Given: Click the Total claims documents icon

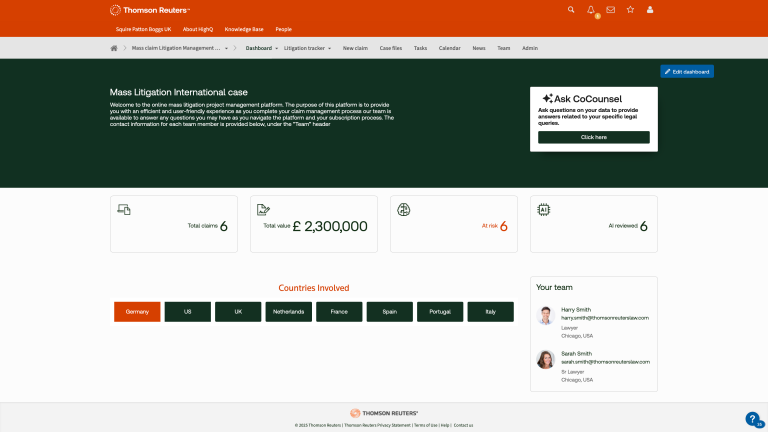Looking at the screenshot, I should click(124, 210).
